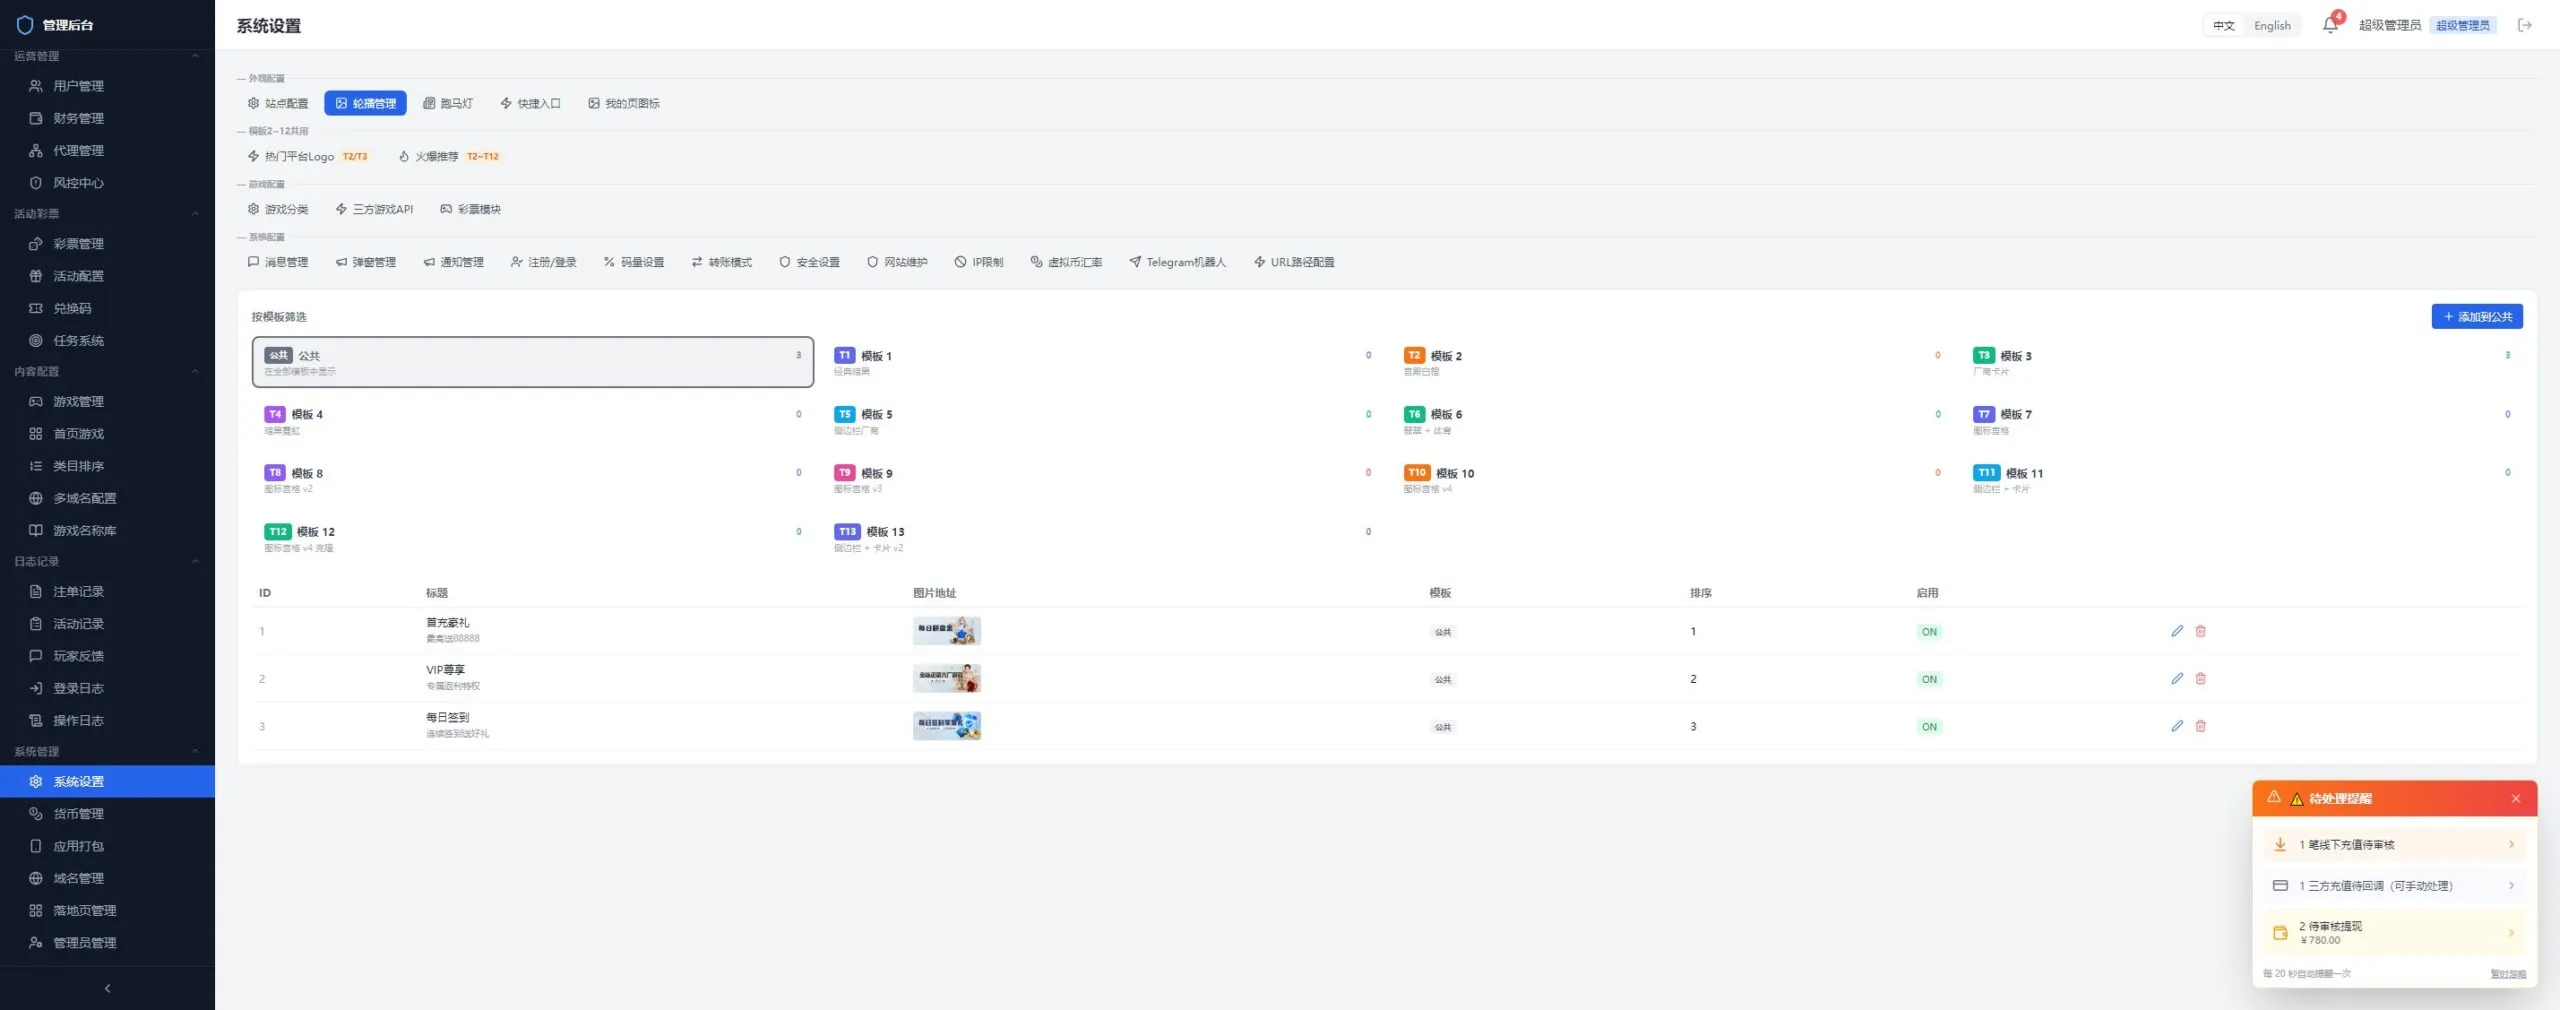The image size is (2560, 1010).
Task: Open the 站点配置 tab
Action: (278, 103)
